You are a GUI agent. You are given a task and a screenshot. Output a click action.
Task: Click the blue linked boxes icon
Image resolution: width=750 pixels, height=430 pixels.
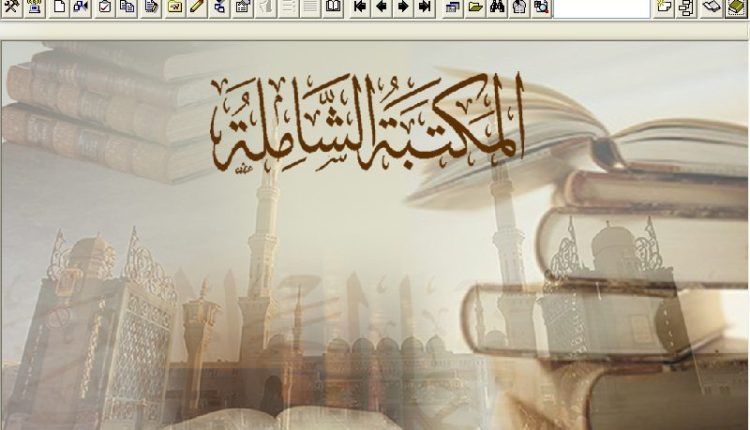pyautogui.click(x=220, y=7)
